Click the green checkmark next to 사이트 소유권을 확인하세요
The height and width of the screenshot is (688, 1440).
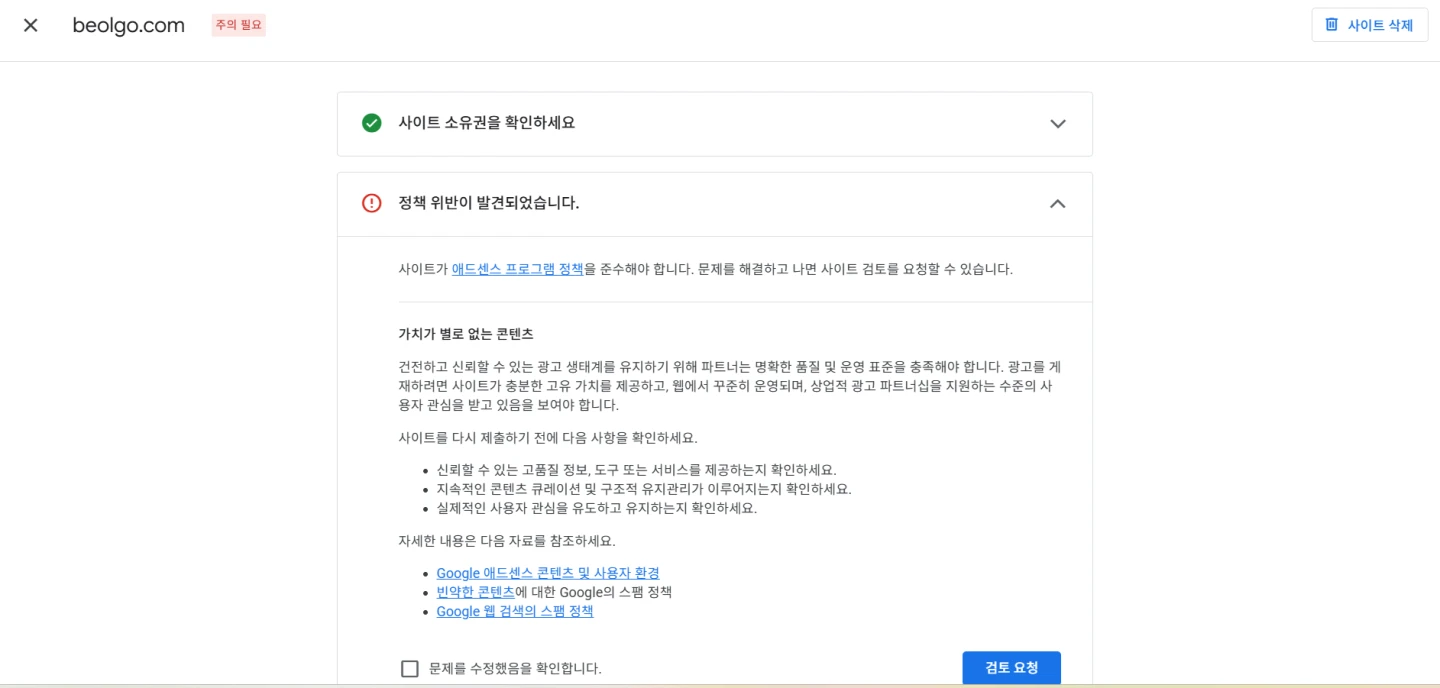click(x=372, y=123)
